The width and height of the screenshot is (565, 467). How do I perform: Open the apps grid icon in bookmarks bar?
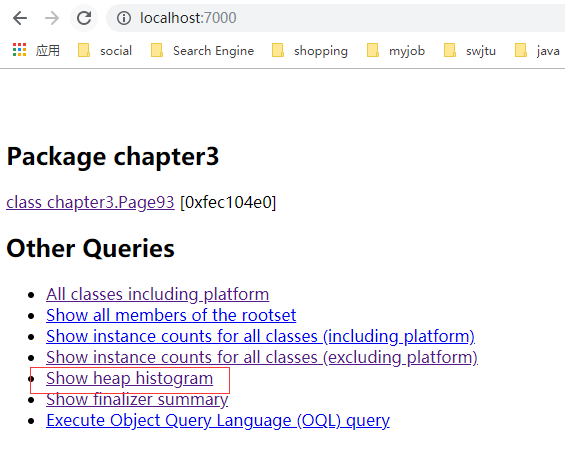pos(19,50)
